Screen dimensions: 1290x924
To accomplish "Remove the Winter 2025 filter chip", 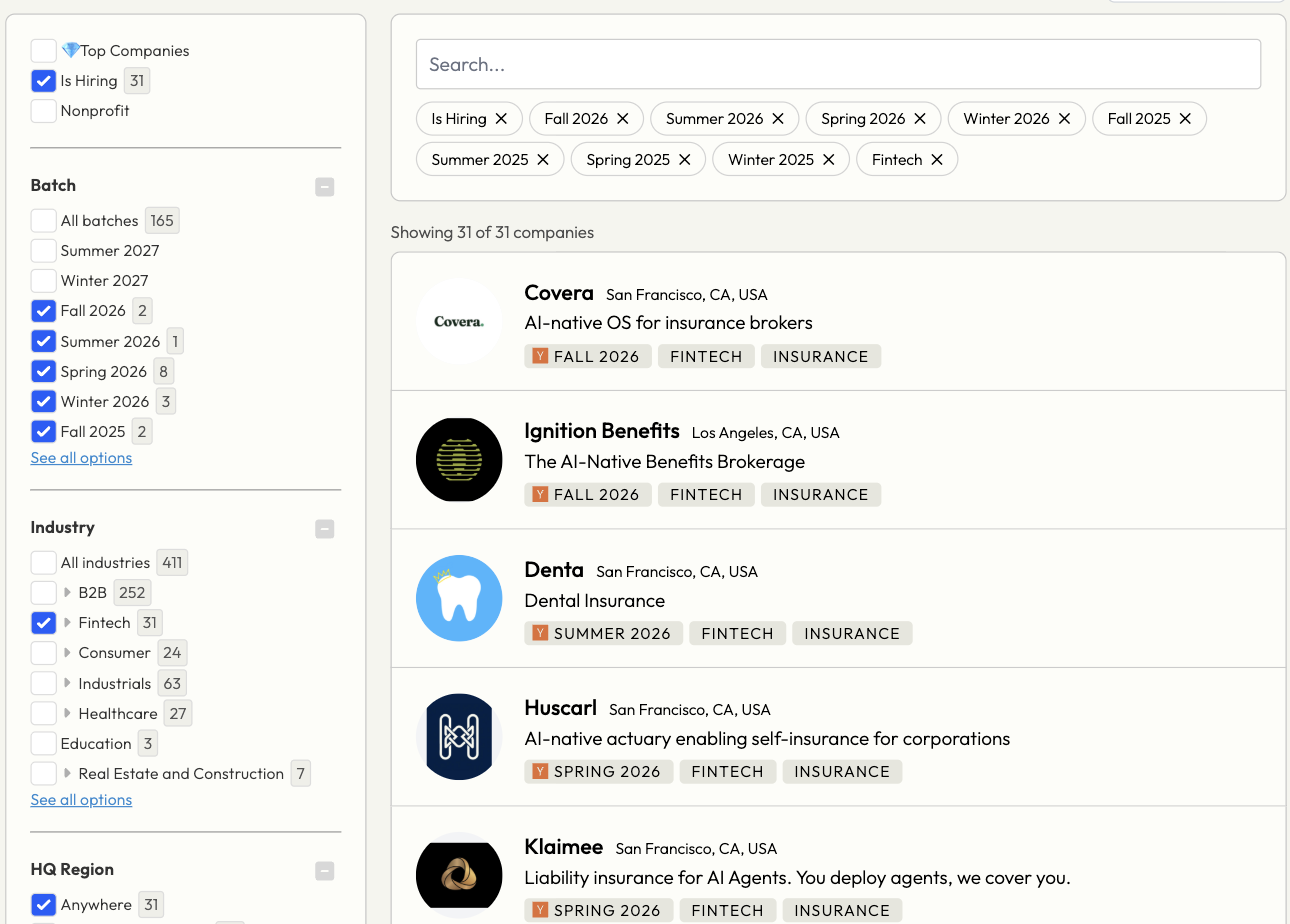I will [x=829, y=159].
